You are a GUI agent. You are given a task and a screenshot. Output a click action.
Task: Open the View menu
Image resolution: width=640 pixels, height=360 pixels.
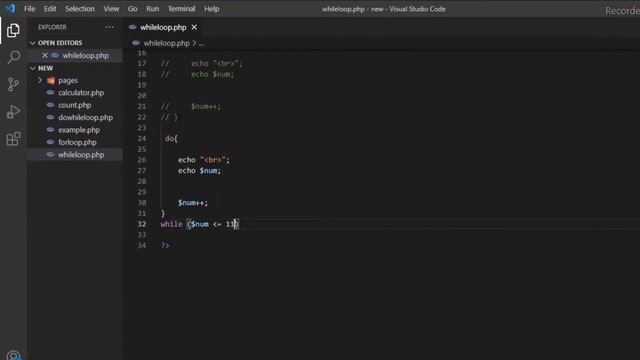click(111, 9)
